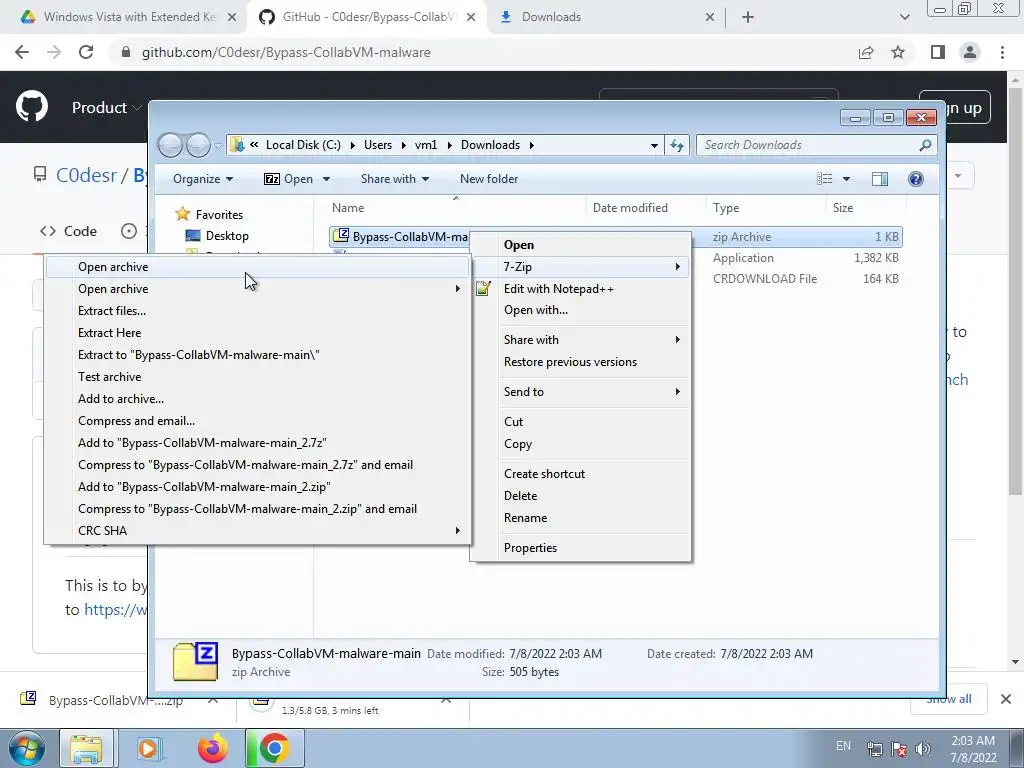This screenshot has width=1024, height=768.
Task: Add to "Bypass-CollabVM-malware-main_2.7z"
Action: click(257, 443)
